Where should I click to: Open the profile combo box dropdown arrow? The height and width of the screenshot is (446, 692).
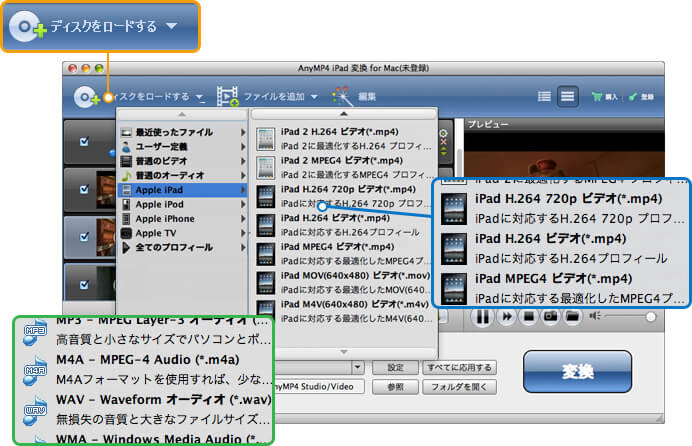pyautogui.click(x=357, y=367)
